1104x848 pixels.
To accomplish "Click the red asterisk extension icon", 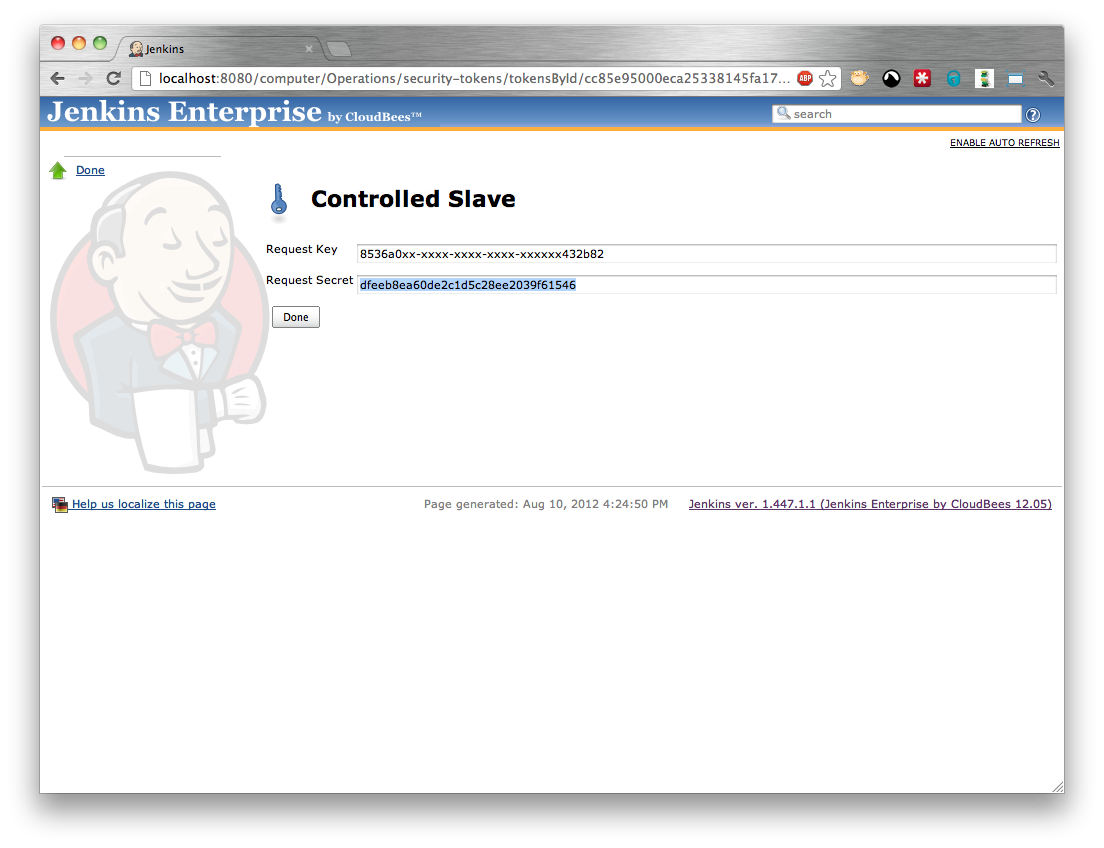I will 922,78.
